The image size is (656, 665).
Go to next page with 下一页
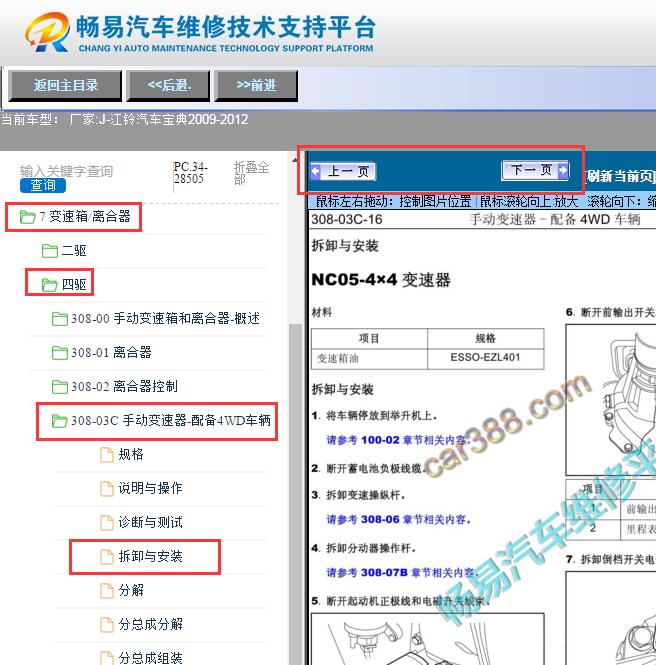(535, 170)
